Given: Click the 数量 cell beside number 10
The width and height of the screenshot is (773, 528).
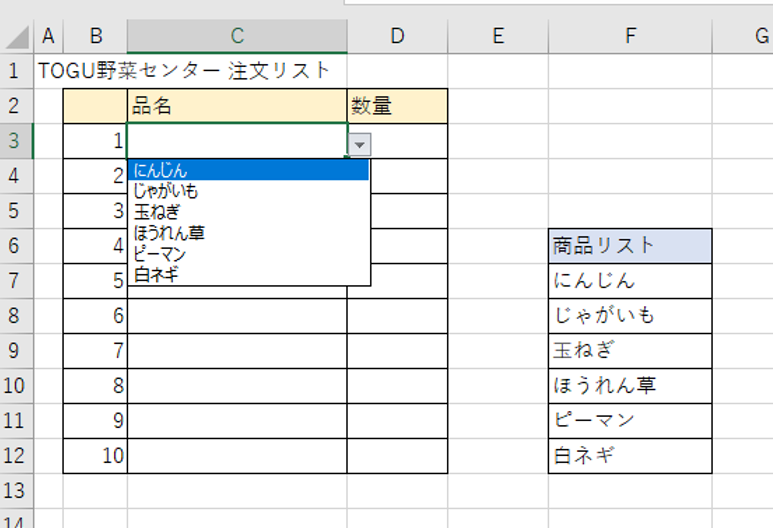Looking at the screenshot, I should 397,456.
